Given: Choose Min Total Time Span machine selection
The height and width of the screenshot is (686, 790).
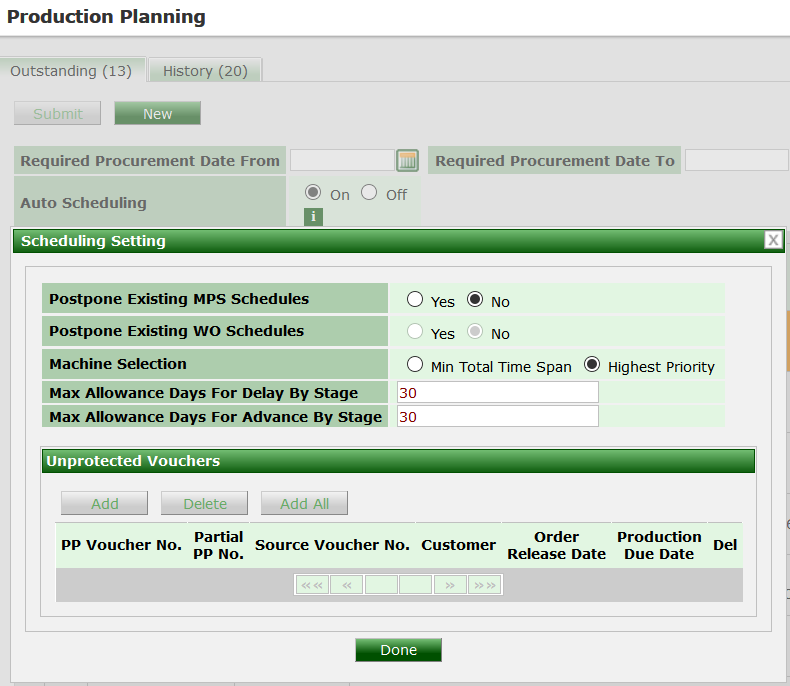Looking at the screenshot, I should (x=415, y=365).
